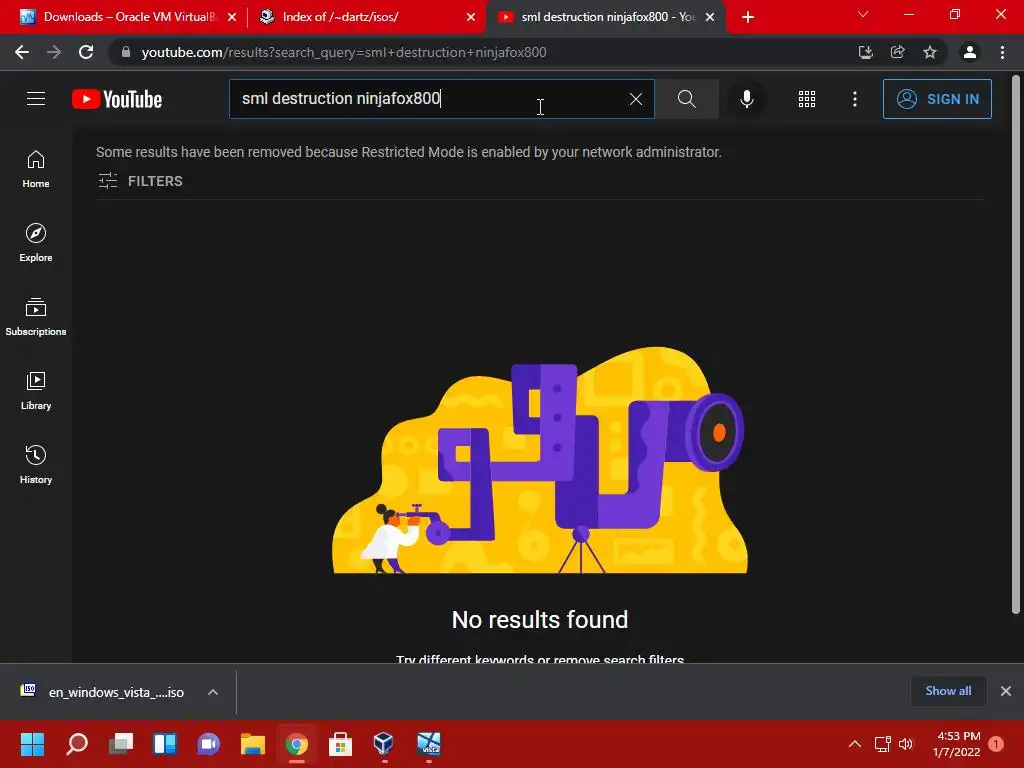Screen dimensions: 1024x768
Task: Reload the page
Action: pos(86,52)
